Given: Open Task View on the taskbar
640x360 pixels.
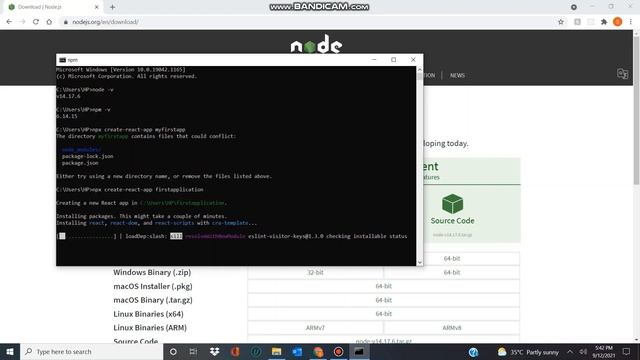Looking at the screenshot, I should (x=193, y=351).
